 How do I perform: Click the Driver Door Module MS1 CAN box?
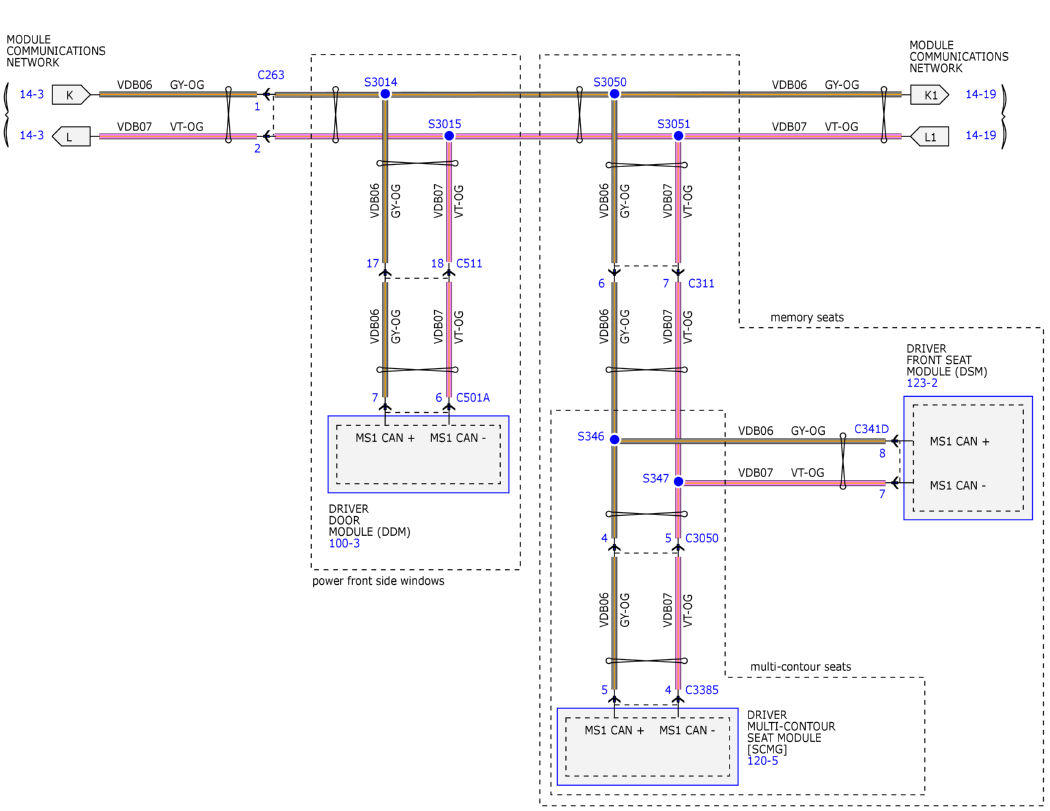(418, 455)
